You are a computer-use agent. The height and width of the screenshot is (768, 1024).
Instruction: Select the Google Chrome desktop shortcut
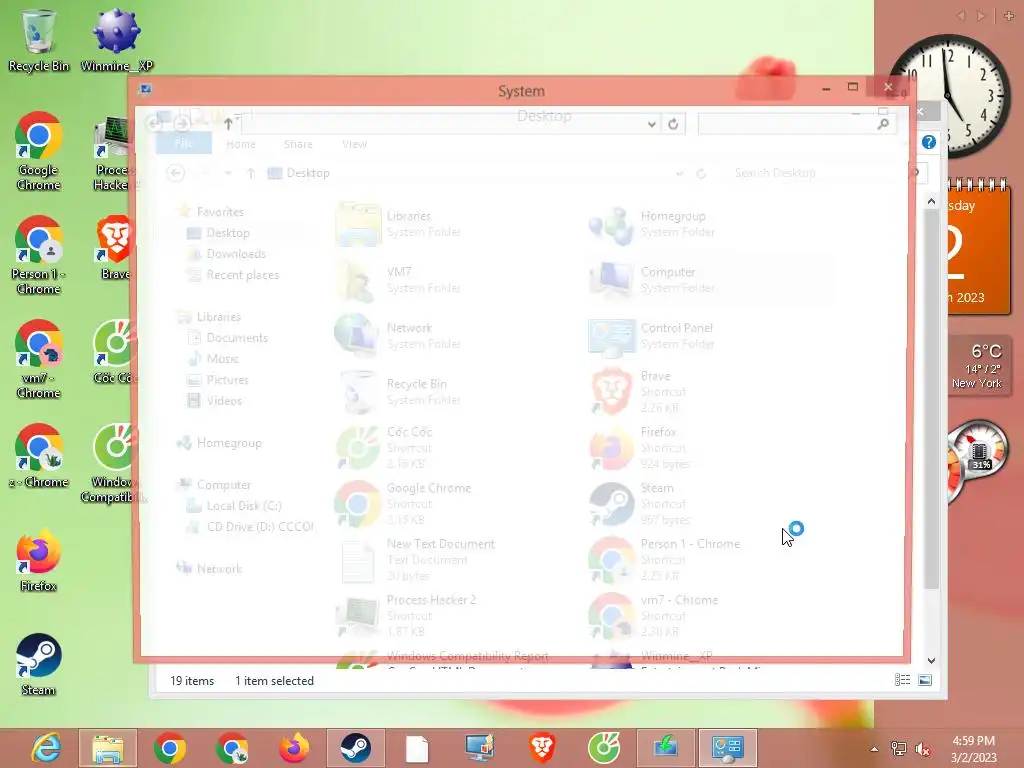tap(39, 152)
